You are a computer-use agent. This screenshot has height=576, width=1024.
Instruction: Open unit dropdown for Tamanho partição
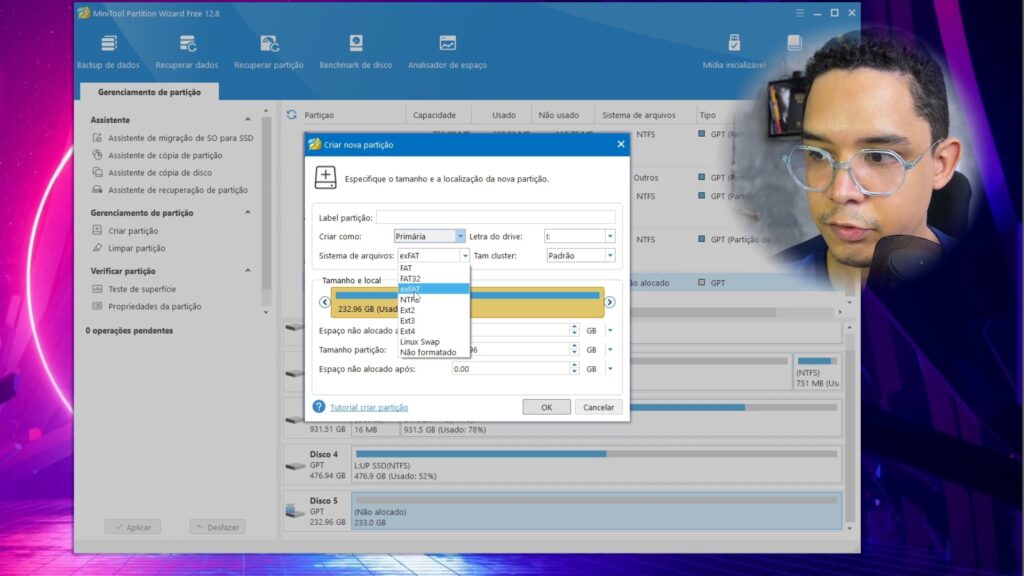tap(610, 350)
